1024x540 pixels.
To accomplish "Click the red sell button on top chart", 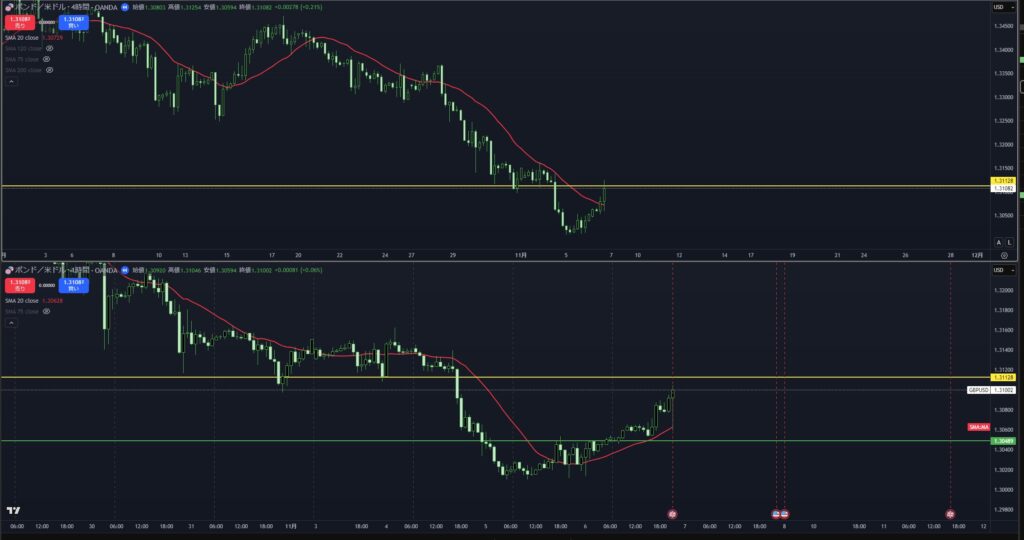I will tap(19, 21).
